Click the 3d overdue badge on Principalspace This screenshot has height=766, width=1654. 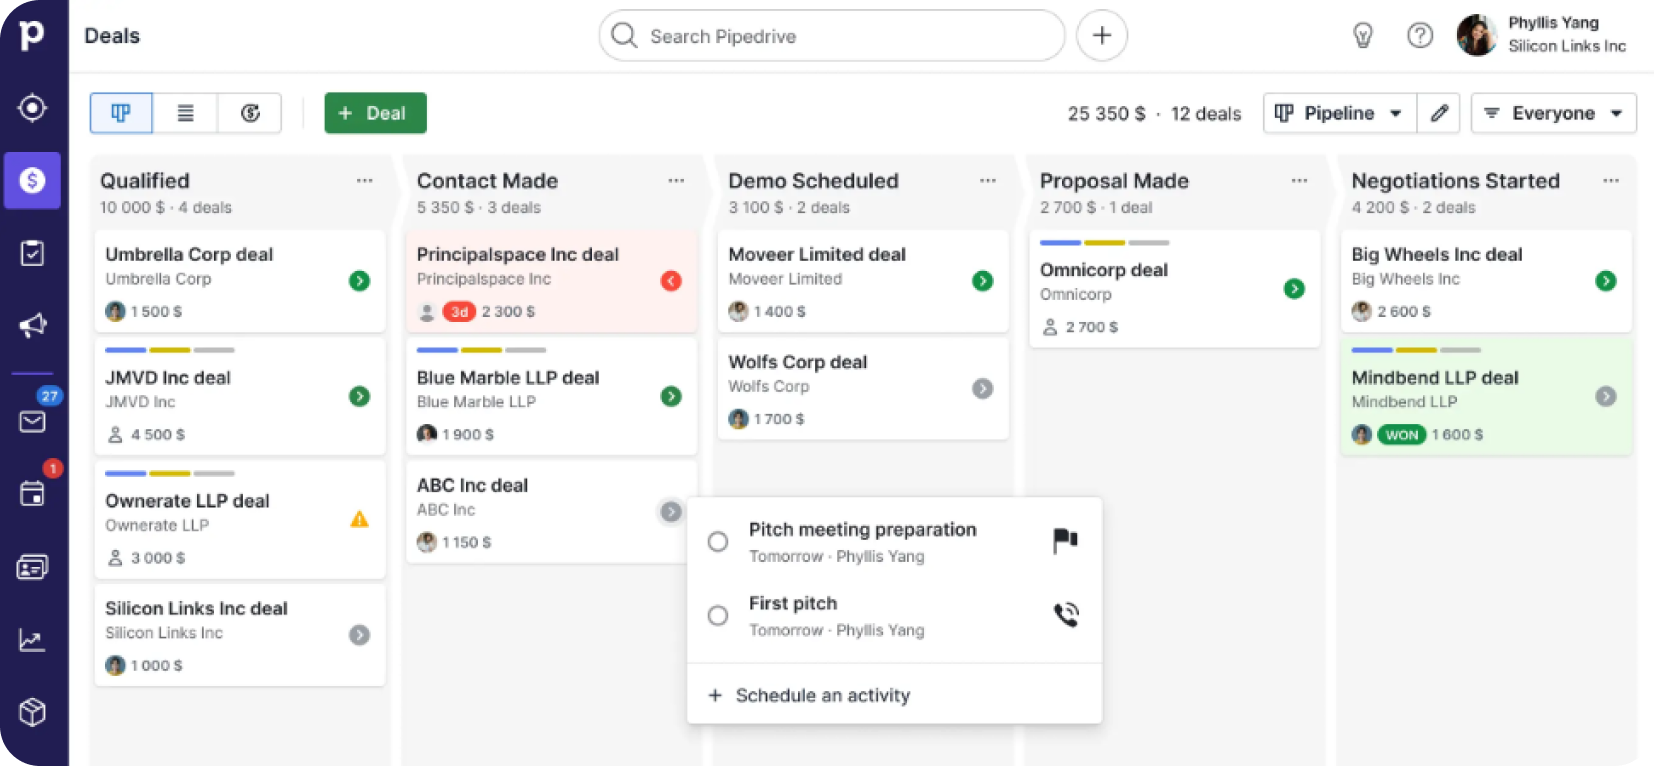[x=459, y=312]
